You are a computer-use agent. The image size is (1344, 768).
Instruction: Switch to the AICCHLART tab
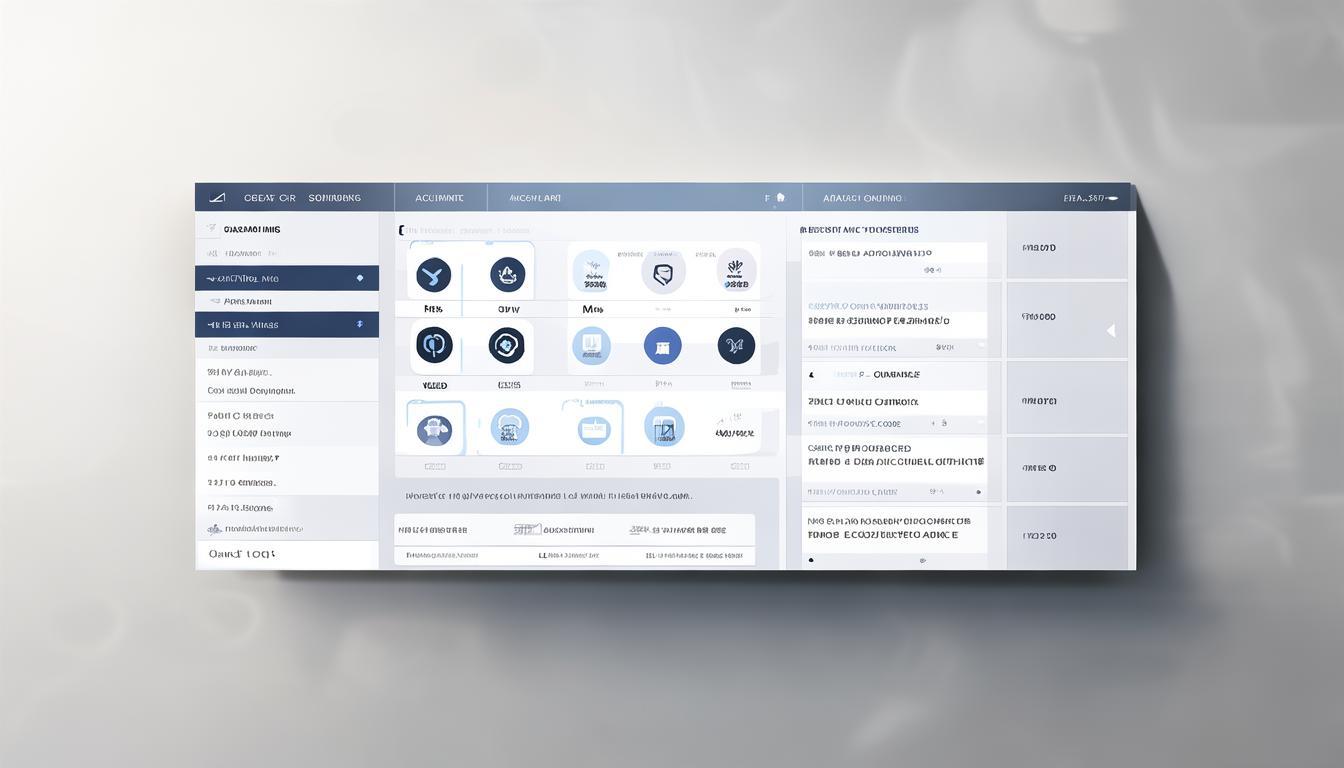click(x=535, y=198)
